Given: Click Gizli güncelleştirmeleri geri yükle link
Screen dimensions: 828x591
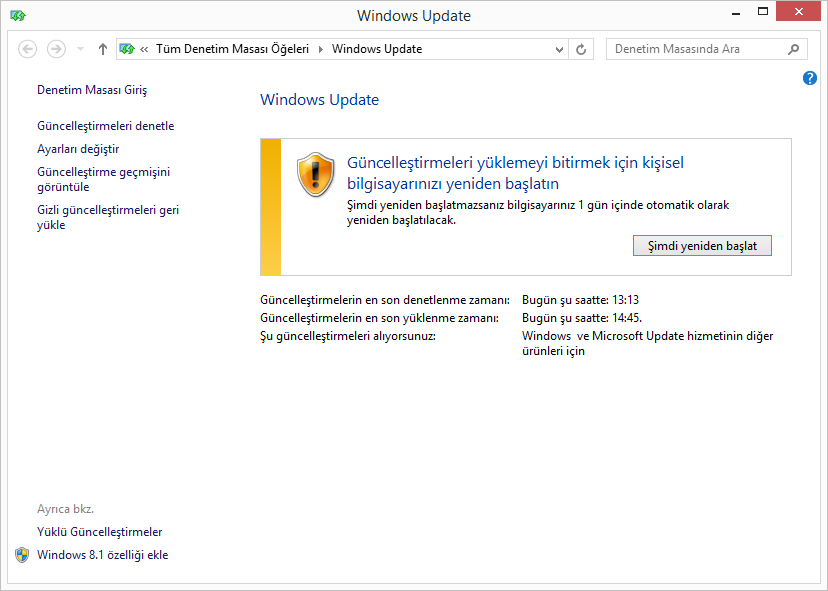Looking at the screenshot, I should pyautogui.click(x=108, y=217).
